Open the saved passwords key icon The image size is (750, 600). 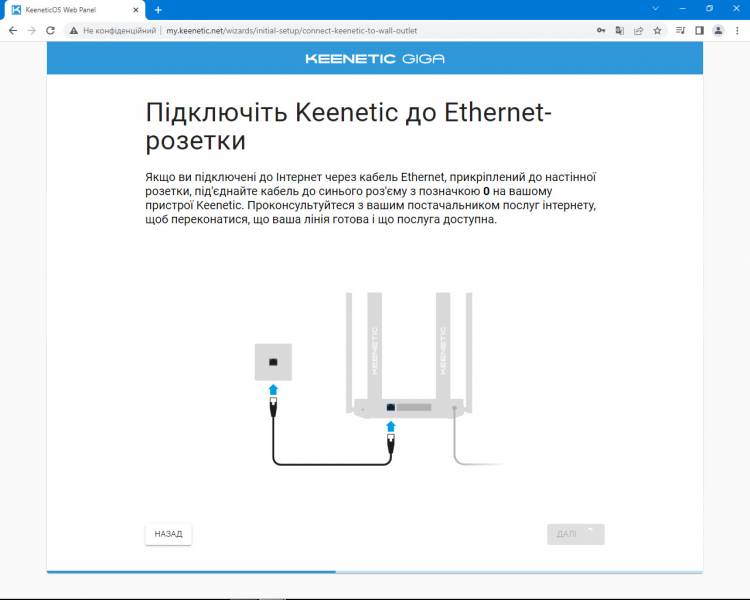tap(601, 31)
